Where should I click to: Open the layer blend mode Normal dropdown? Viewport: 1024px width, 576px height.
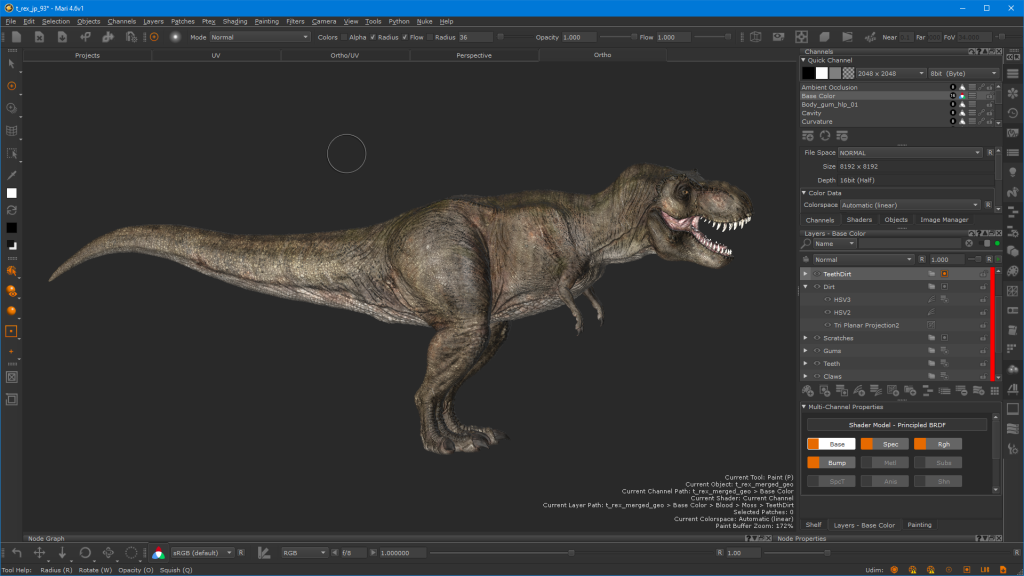click(x=863, y=260)
